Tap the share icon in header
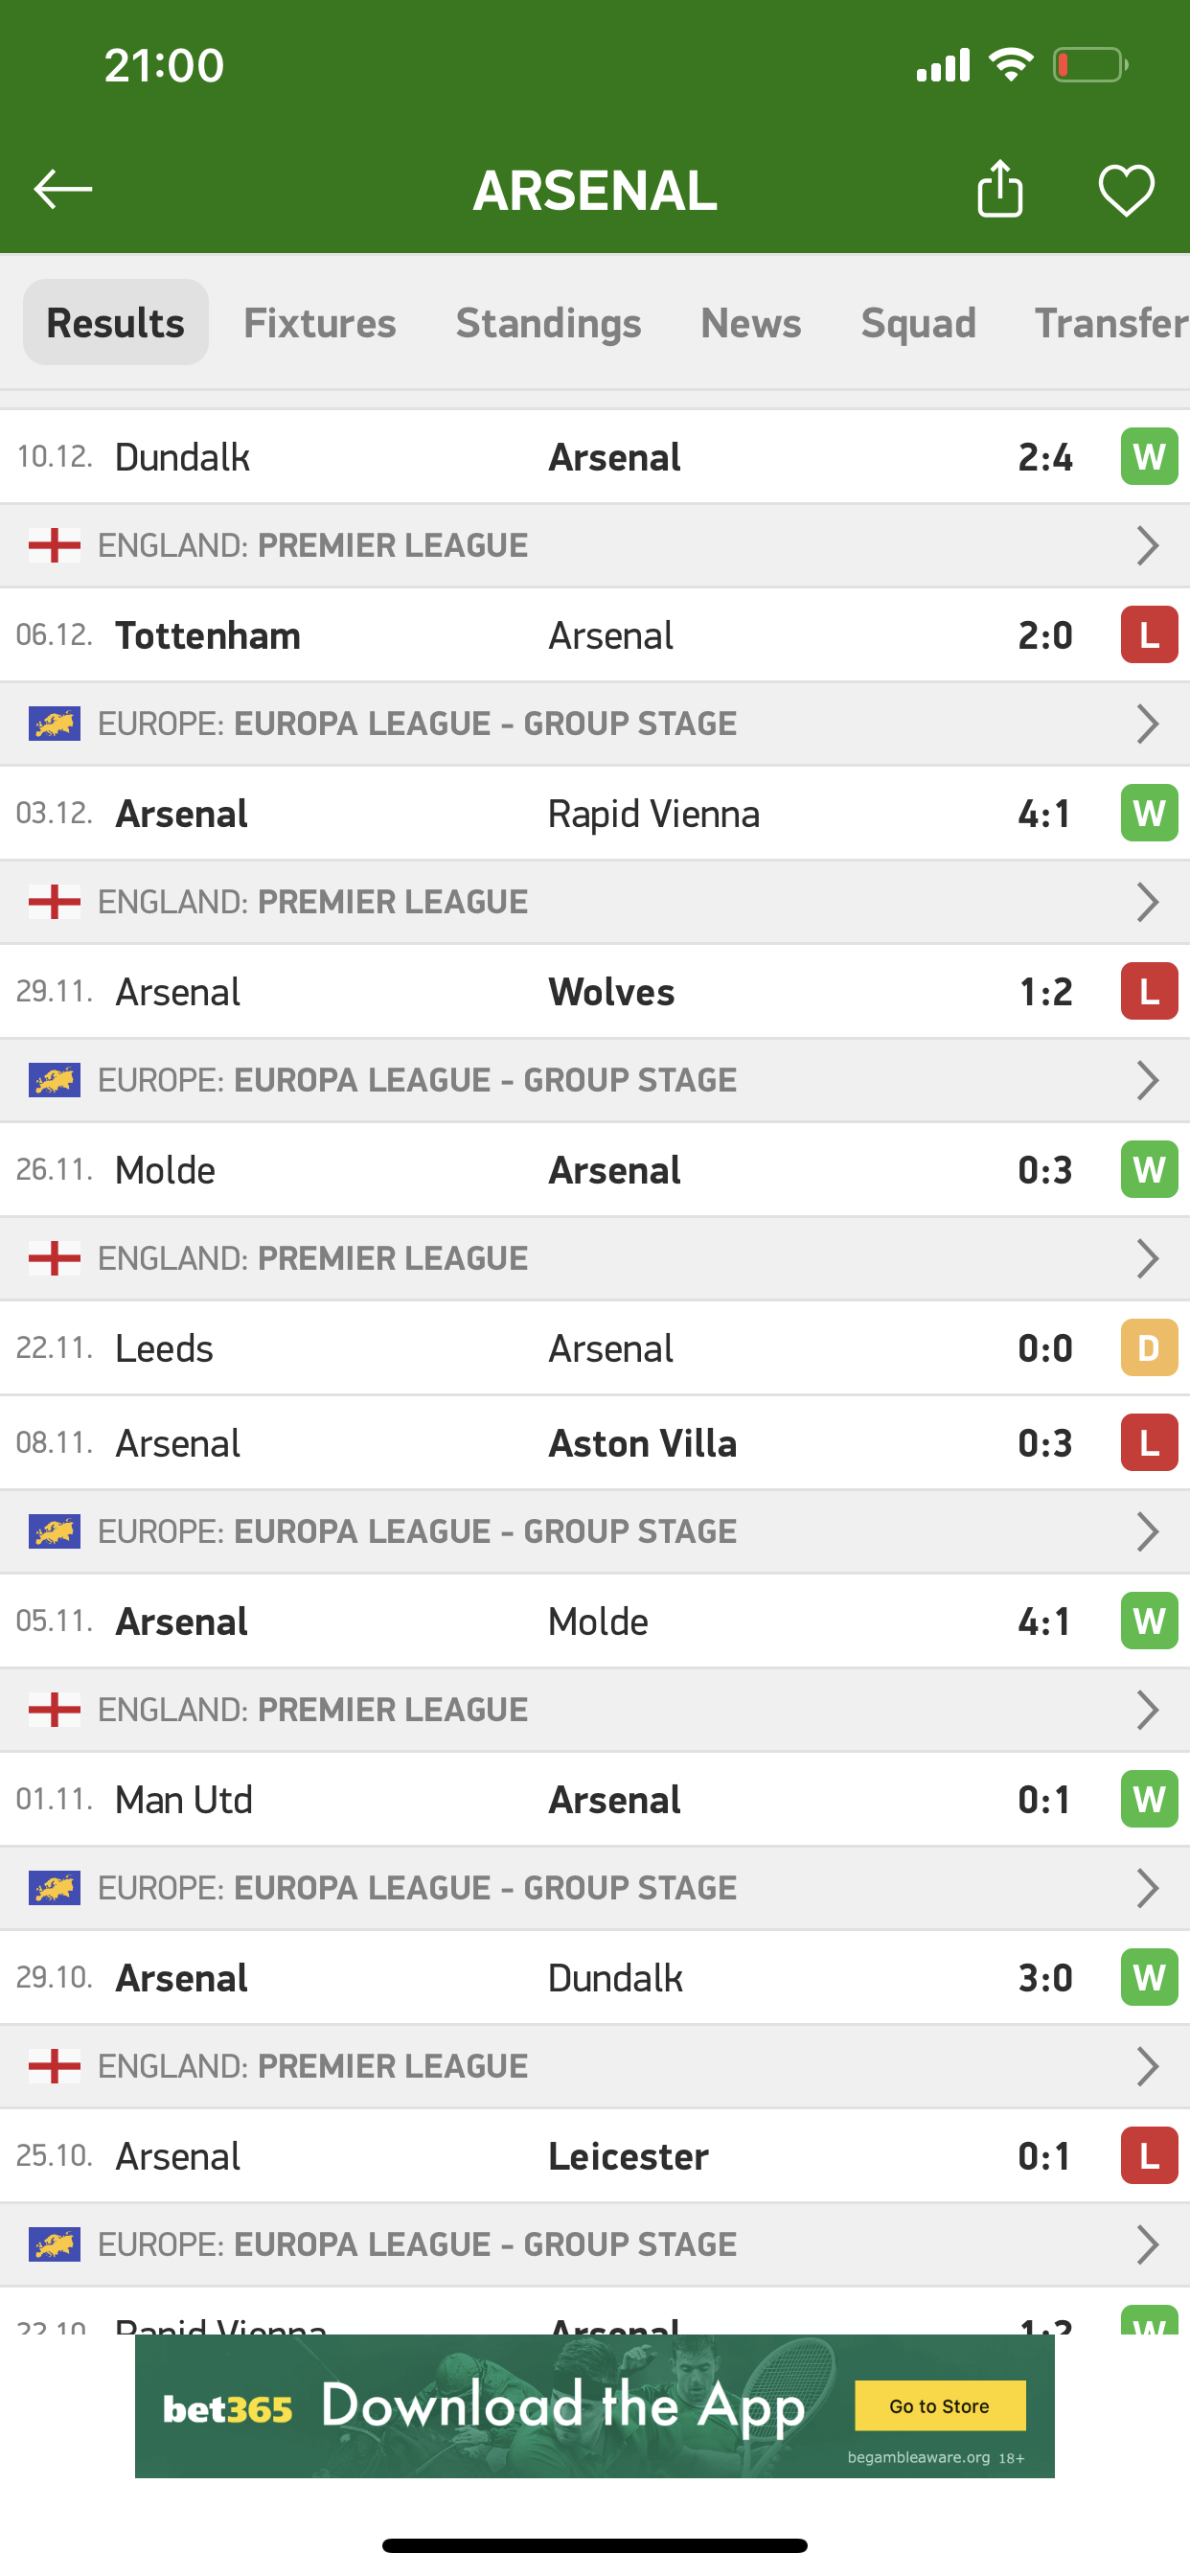Viewport: 1190px width, 2576px height. click(x=999, y=189)
